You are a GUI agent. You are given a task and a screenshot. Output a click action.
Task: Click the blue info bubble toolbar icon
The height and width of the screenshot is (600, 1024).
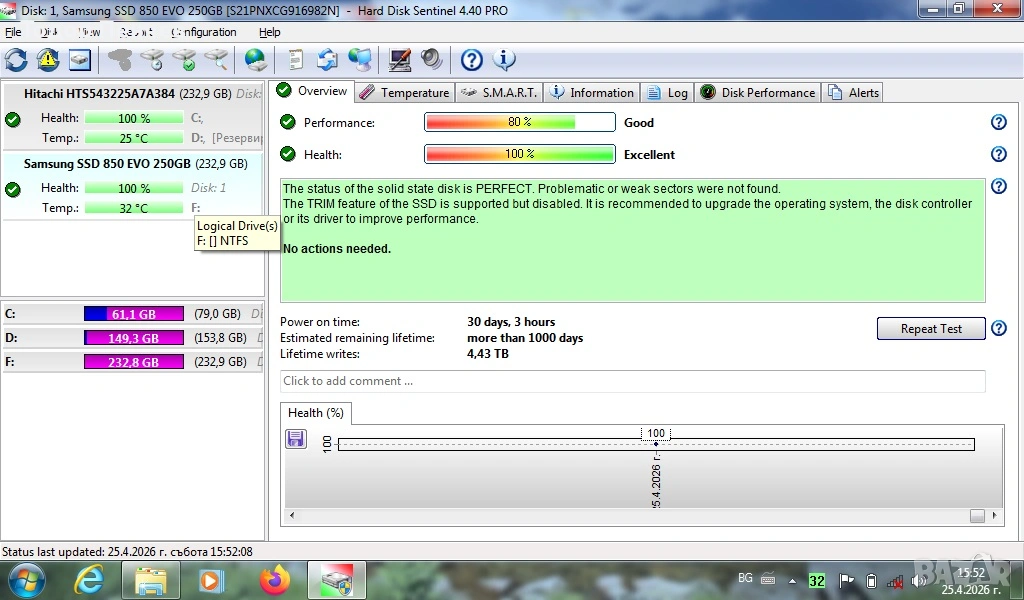pyautogui.click(x=505, y=60)
